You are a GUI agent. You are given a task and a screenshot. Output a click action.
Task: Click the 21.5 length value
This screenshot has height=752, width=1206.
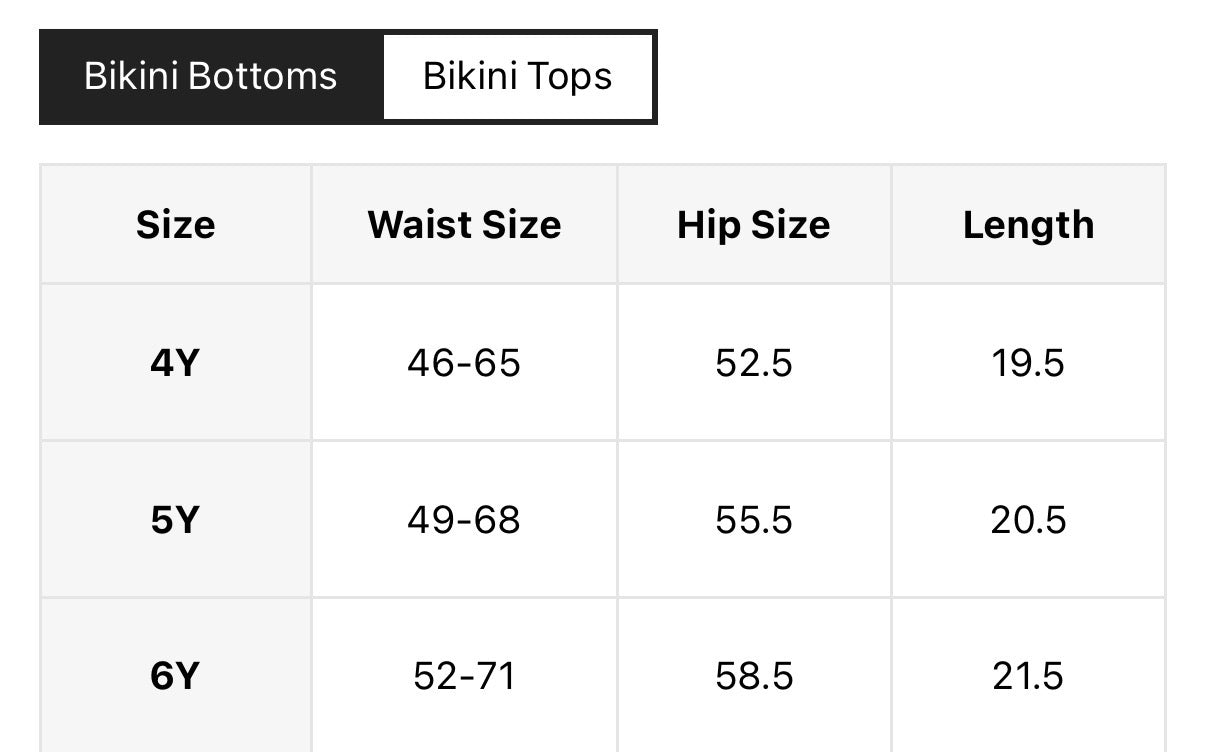coord(1028,677)
